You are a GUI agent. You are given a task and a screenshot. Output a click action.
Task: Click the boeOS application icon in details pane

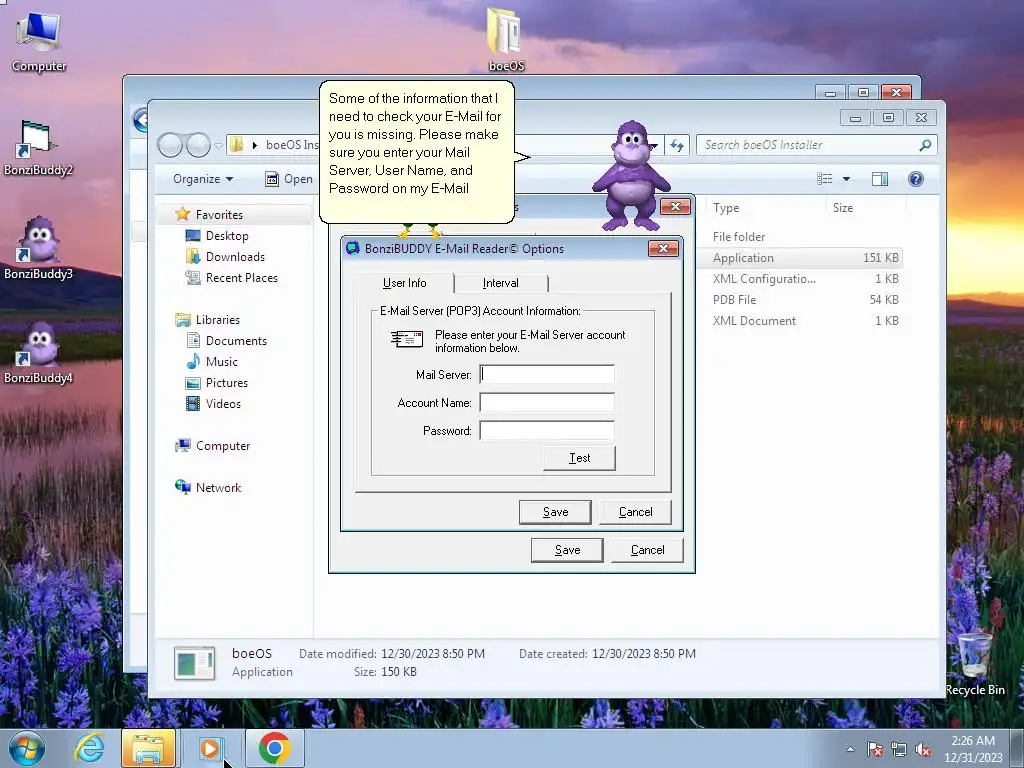point(195,663)
